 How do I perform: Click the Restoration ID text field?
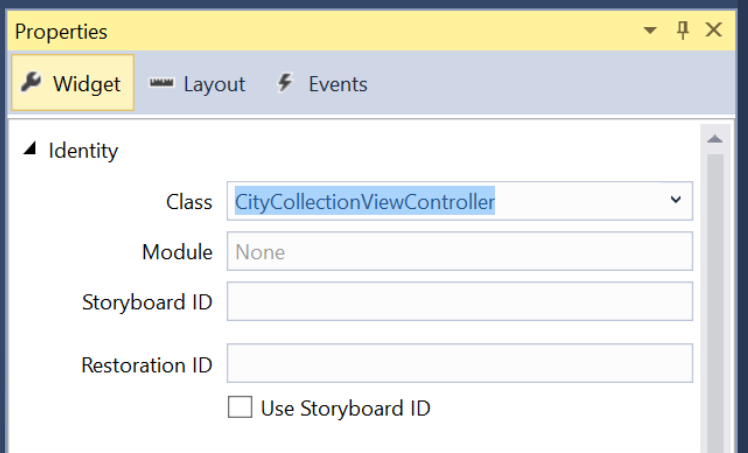tap(460, 363)
